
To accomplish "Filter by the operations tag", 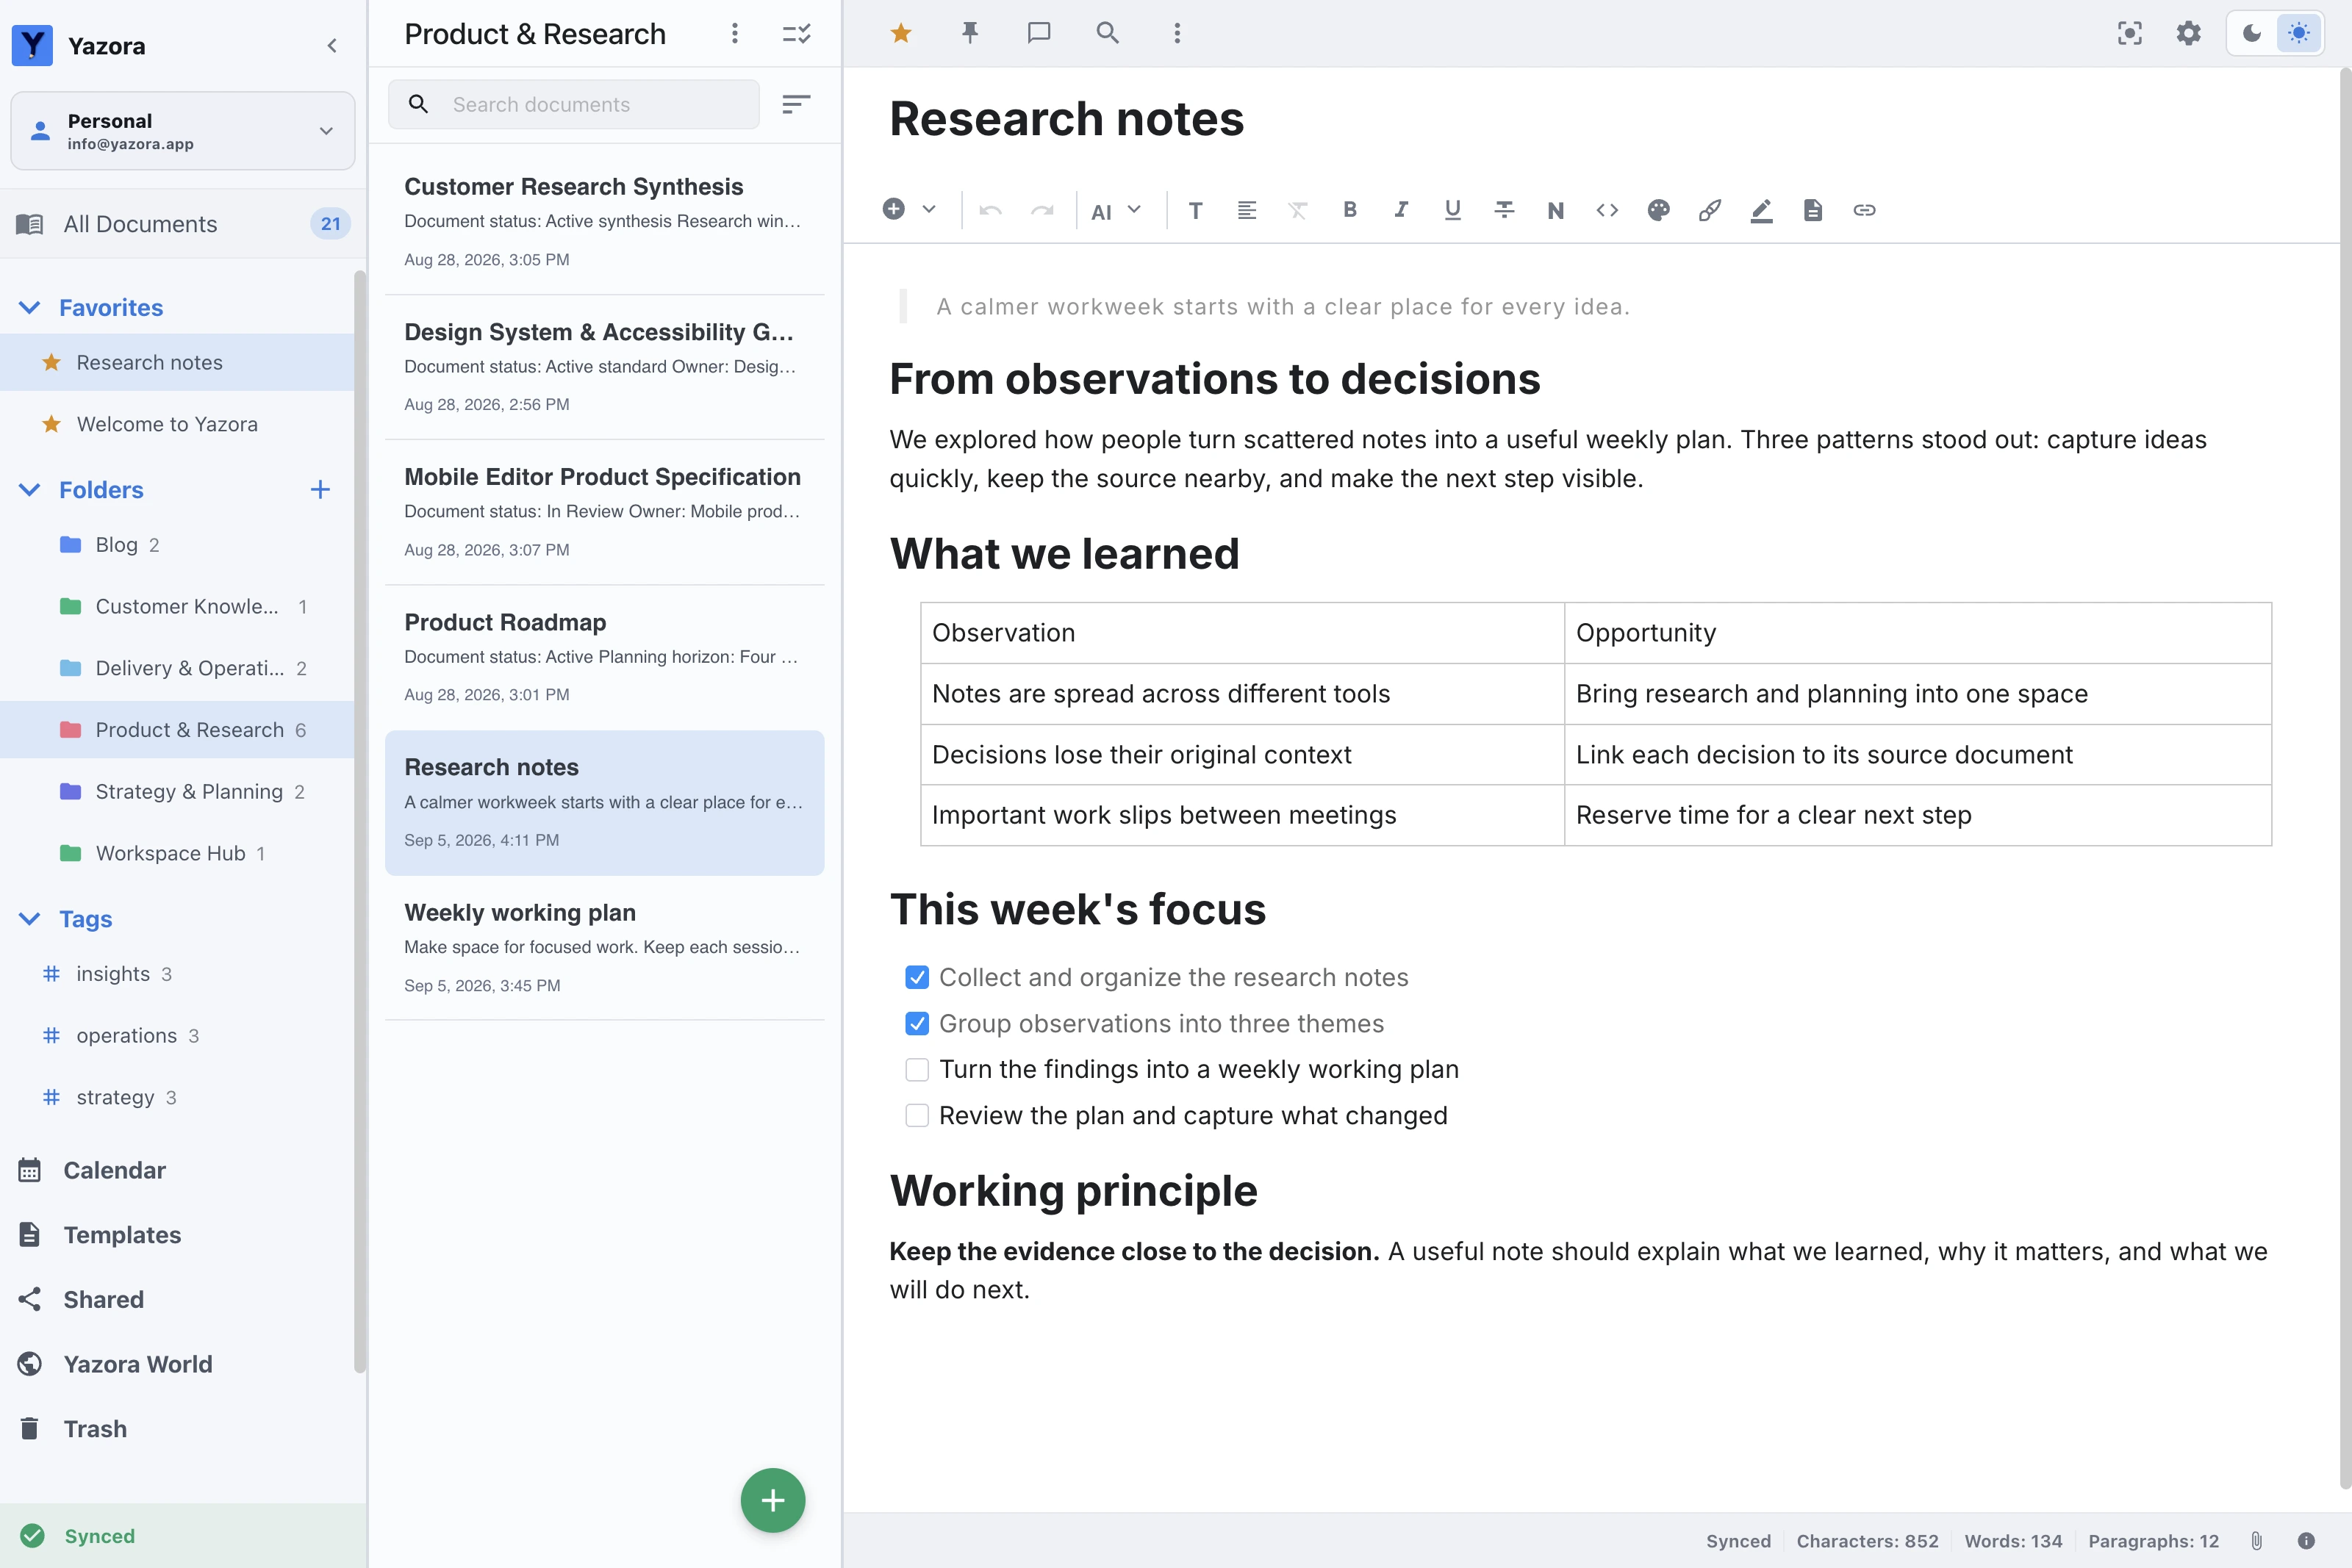I will (x=176, y=1036).
